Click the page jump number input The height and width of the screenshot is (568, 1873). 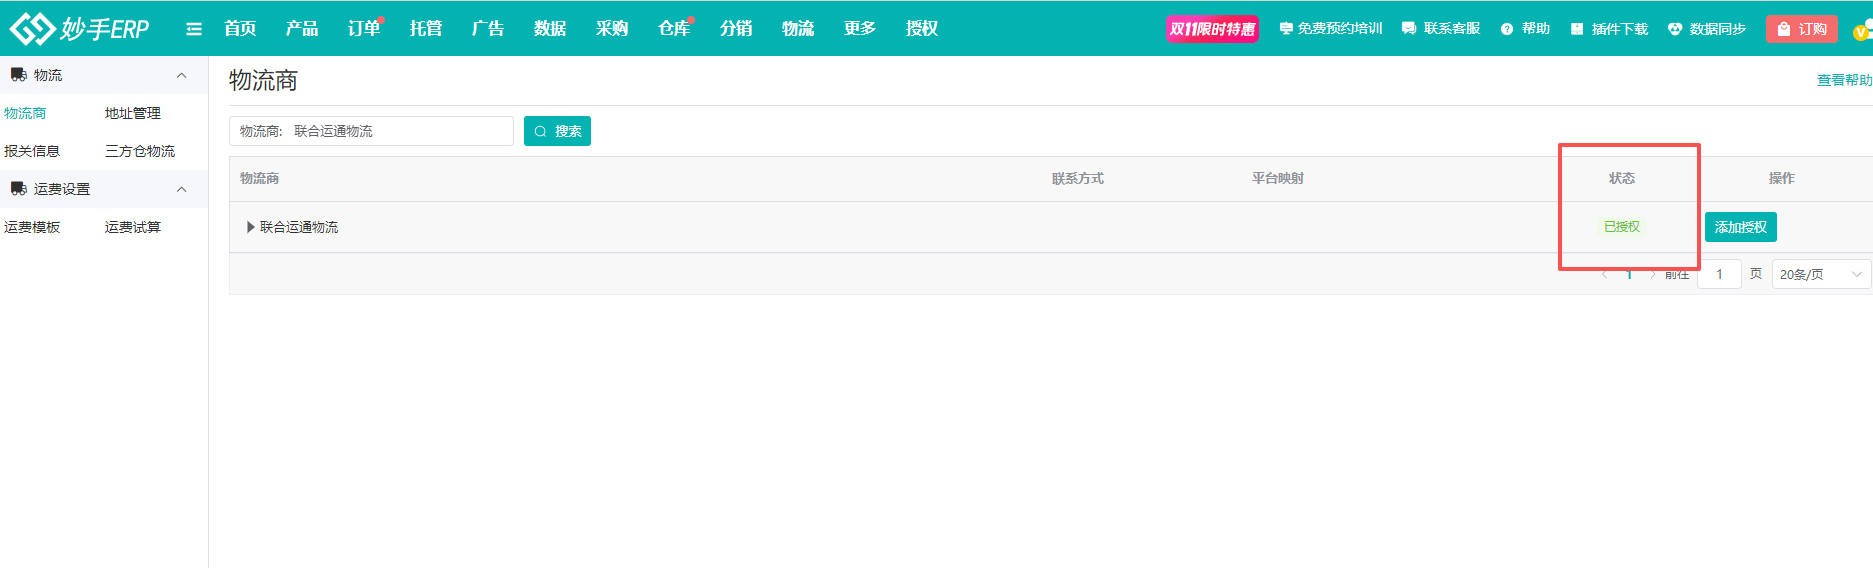coord(1719,274)
